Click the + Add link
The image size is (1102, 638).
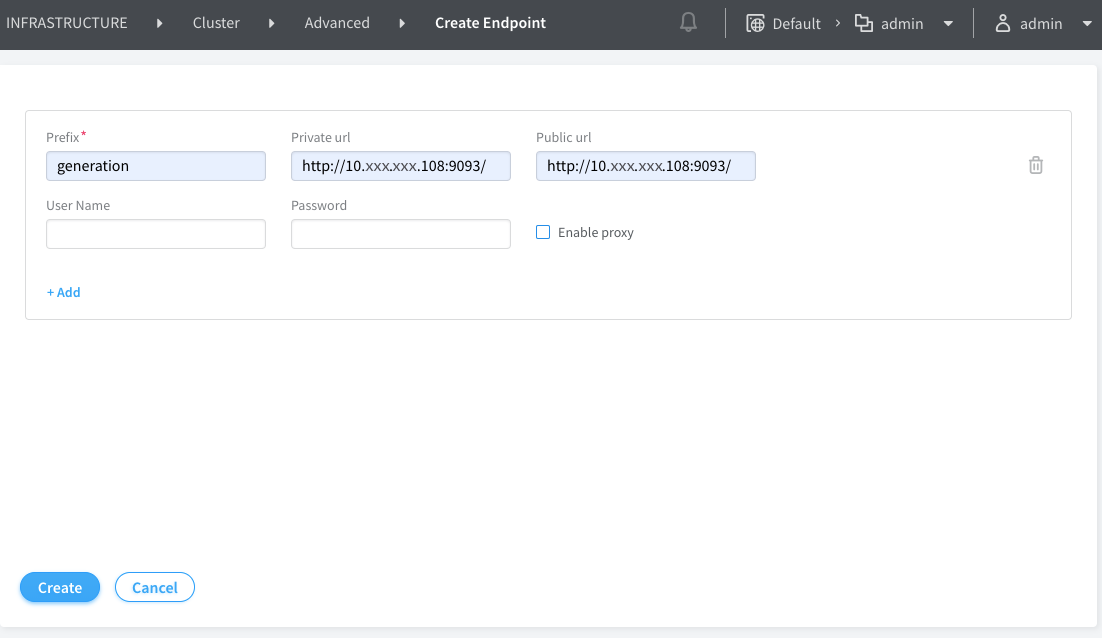pos(64,292)
